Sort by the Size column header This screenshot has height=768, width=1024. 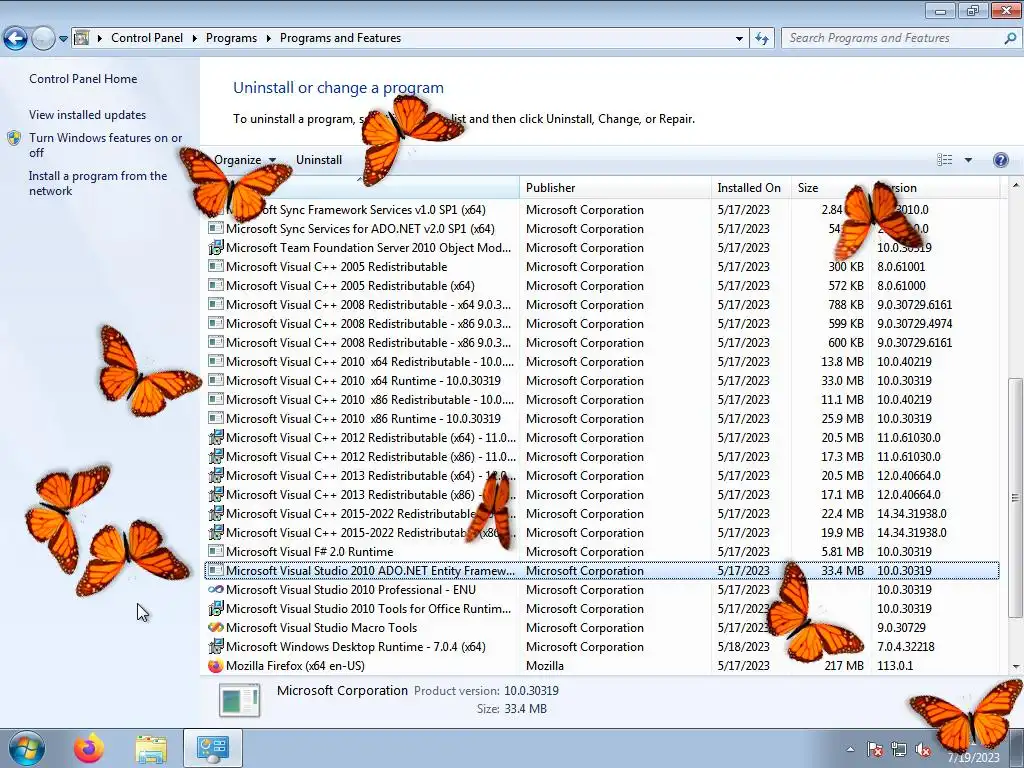coord(831,188)
